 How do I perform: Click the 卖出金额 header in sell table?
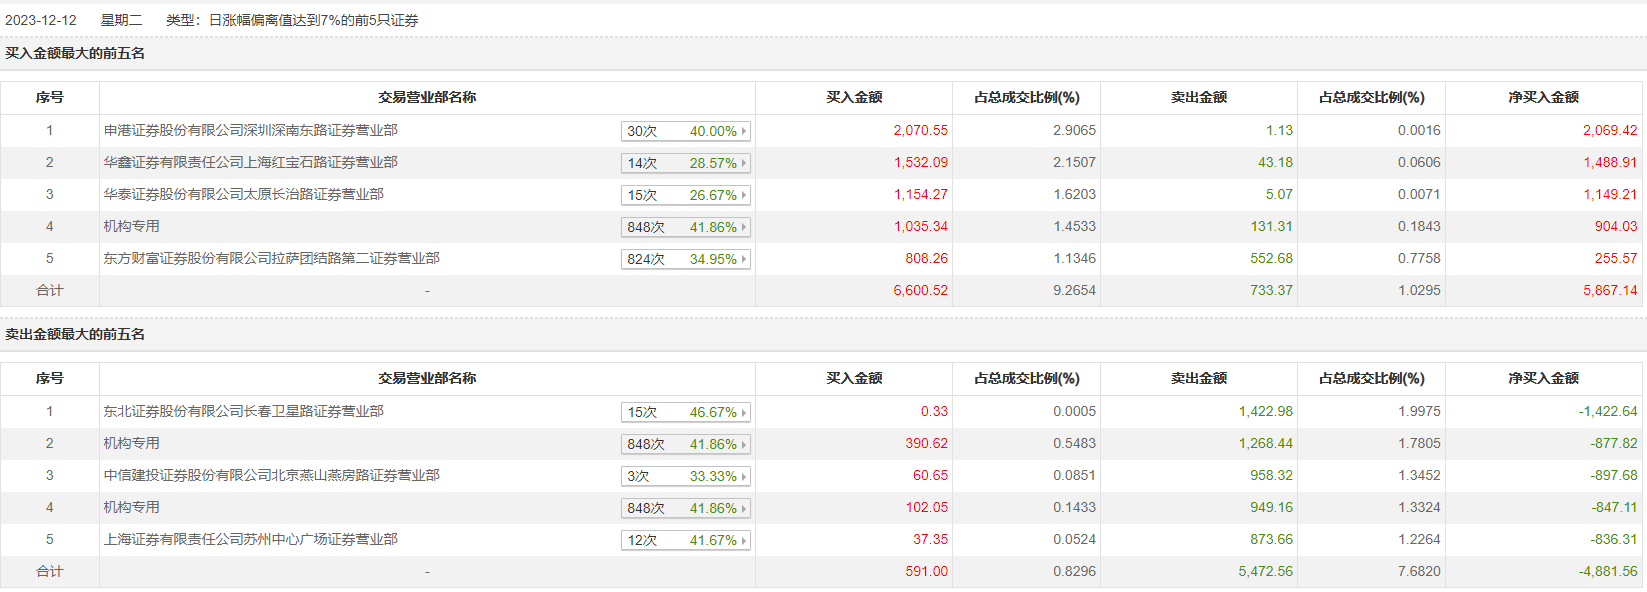(1198, 378)
